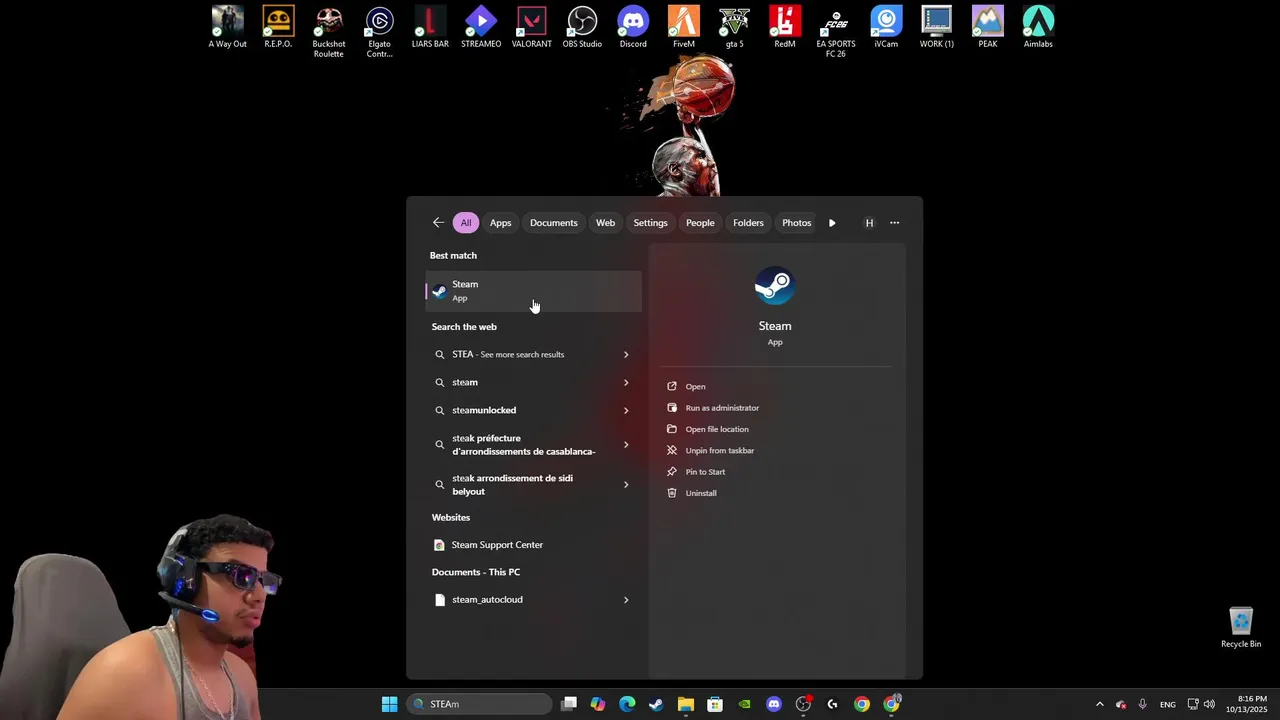Screen dimensions: 1280x720
Task: Select Discord desktop shortcut
Action: (x=633, y=27)
